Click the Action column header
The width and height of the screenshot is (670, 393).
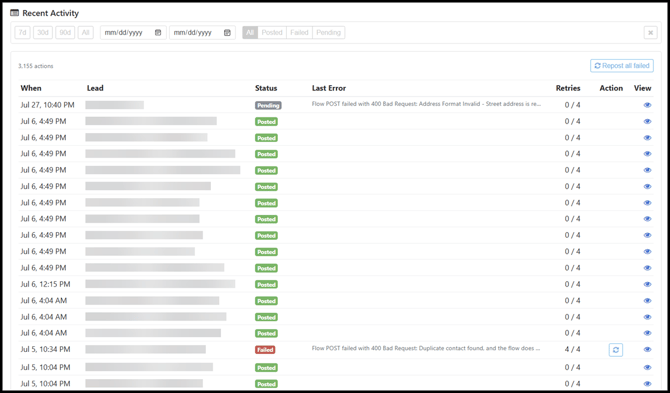(x=611, y=88)
